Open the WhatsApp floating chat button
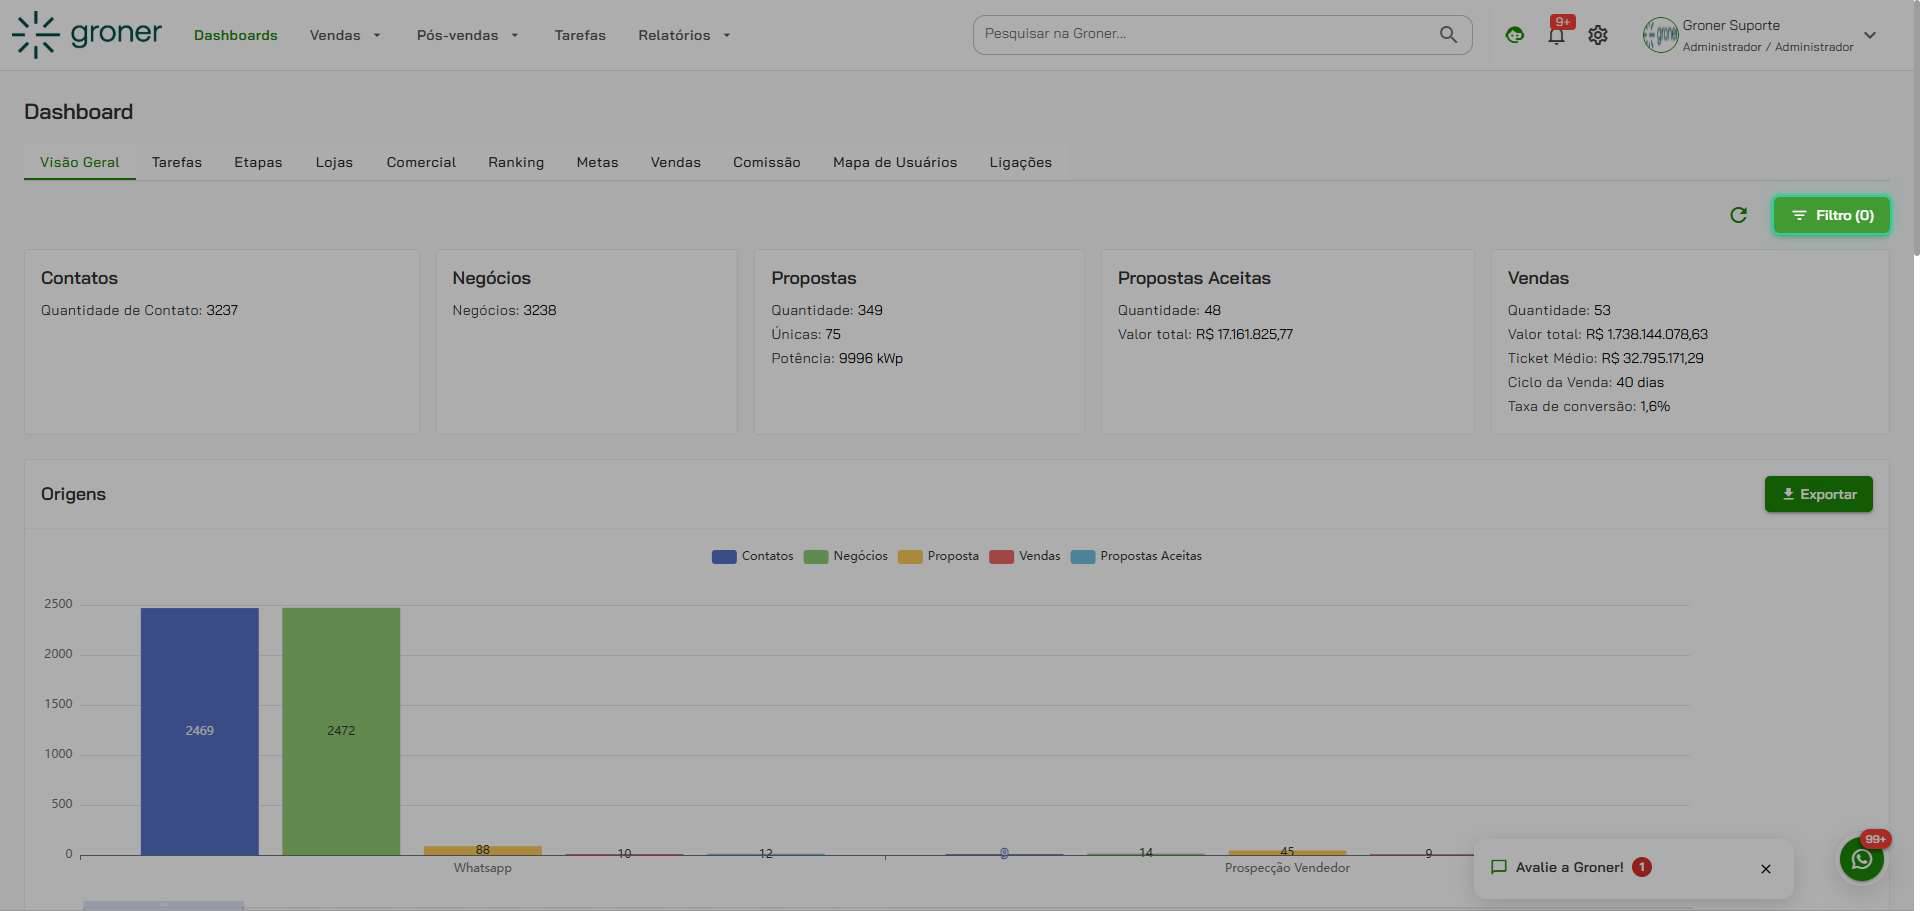 [1862, 859]
